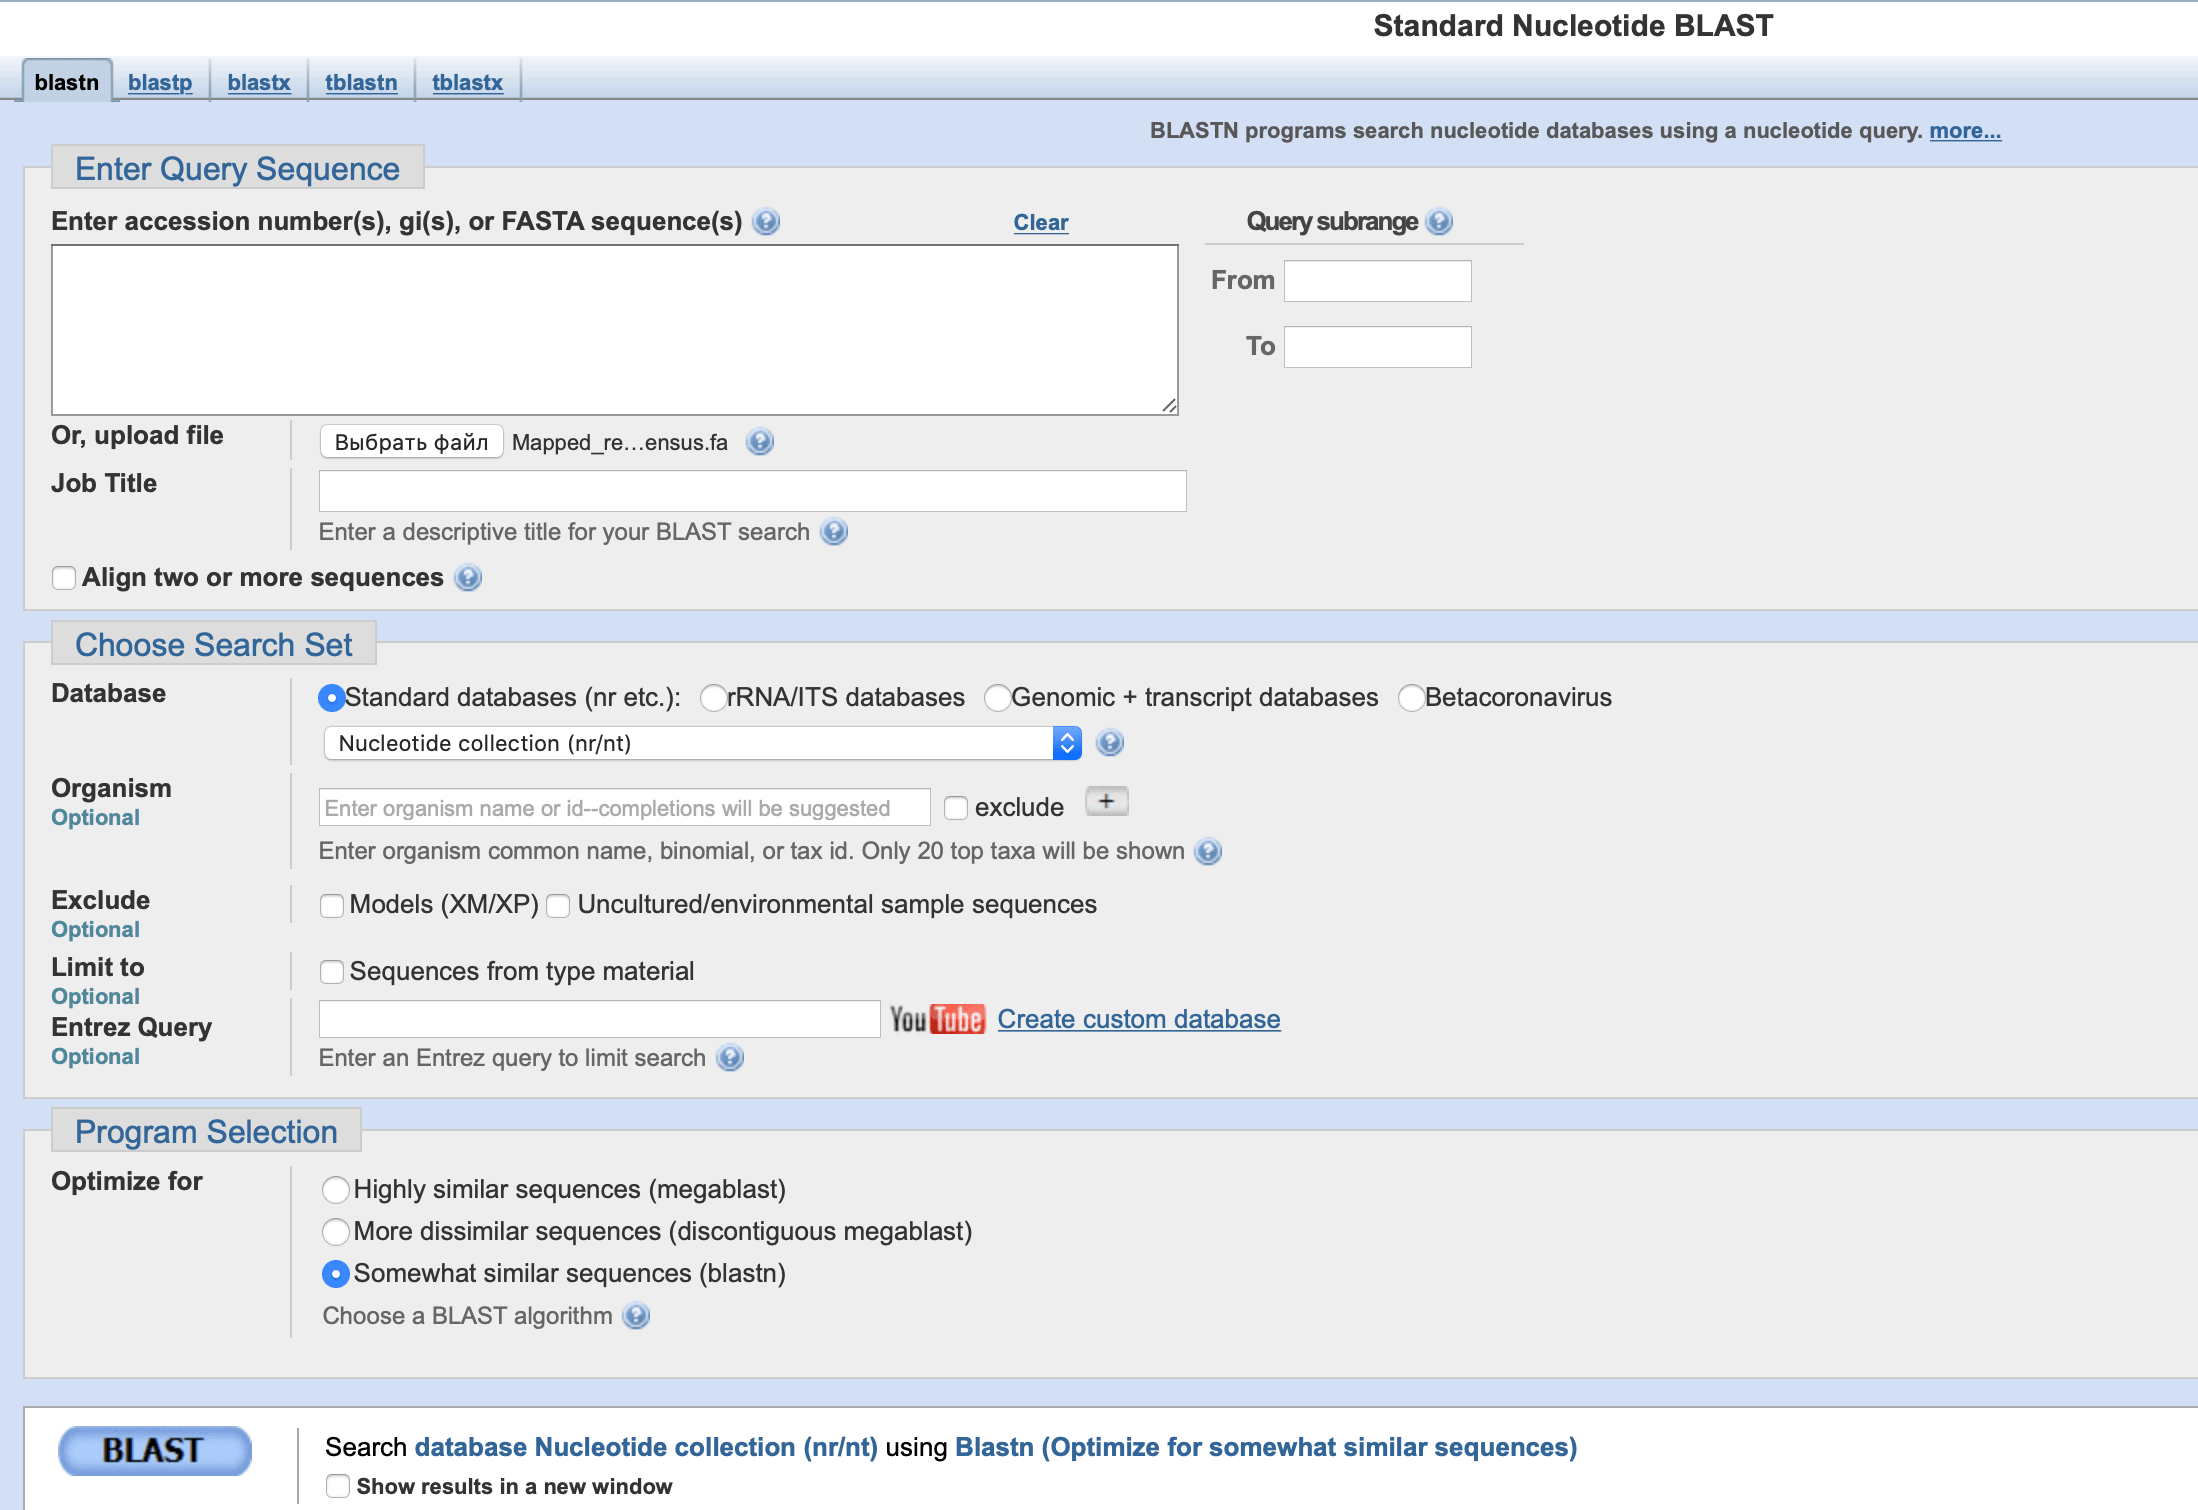Click the organism name input field
This screenshot has width=2198, height=1510.
(x=625, y=808)
